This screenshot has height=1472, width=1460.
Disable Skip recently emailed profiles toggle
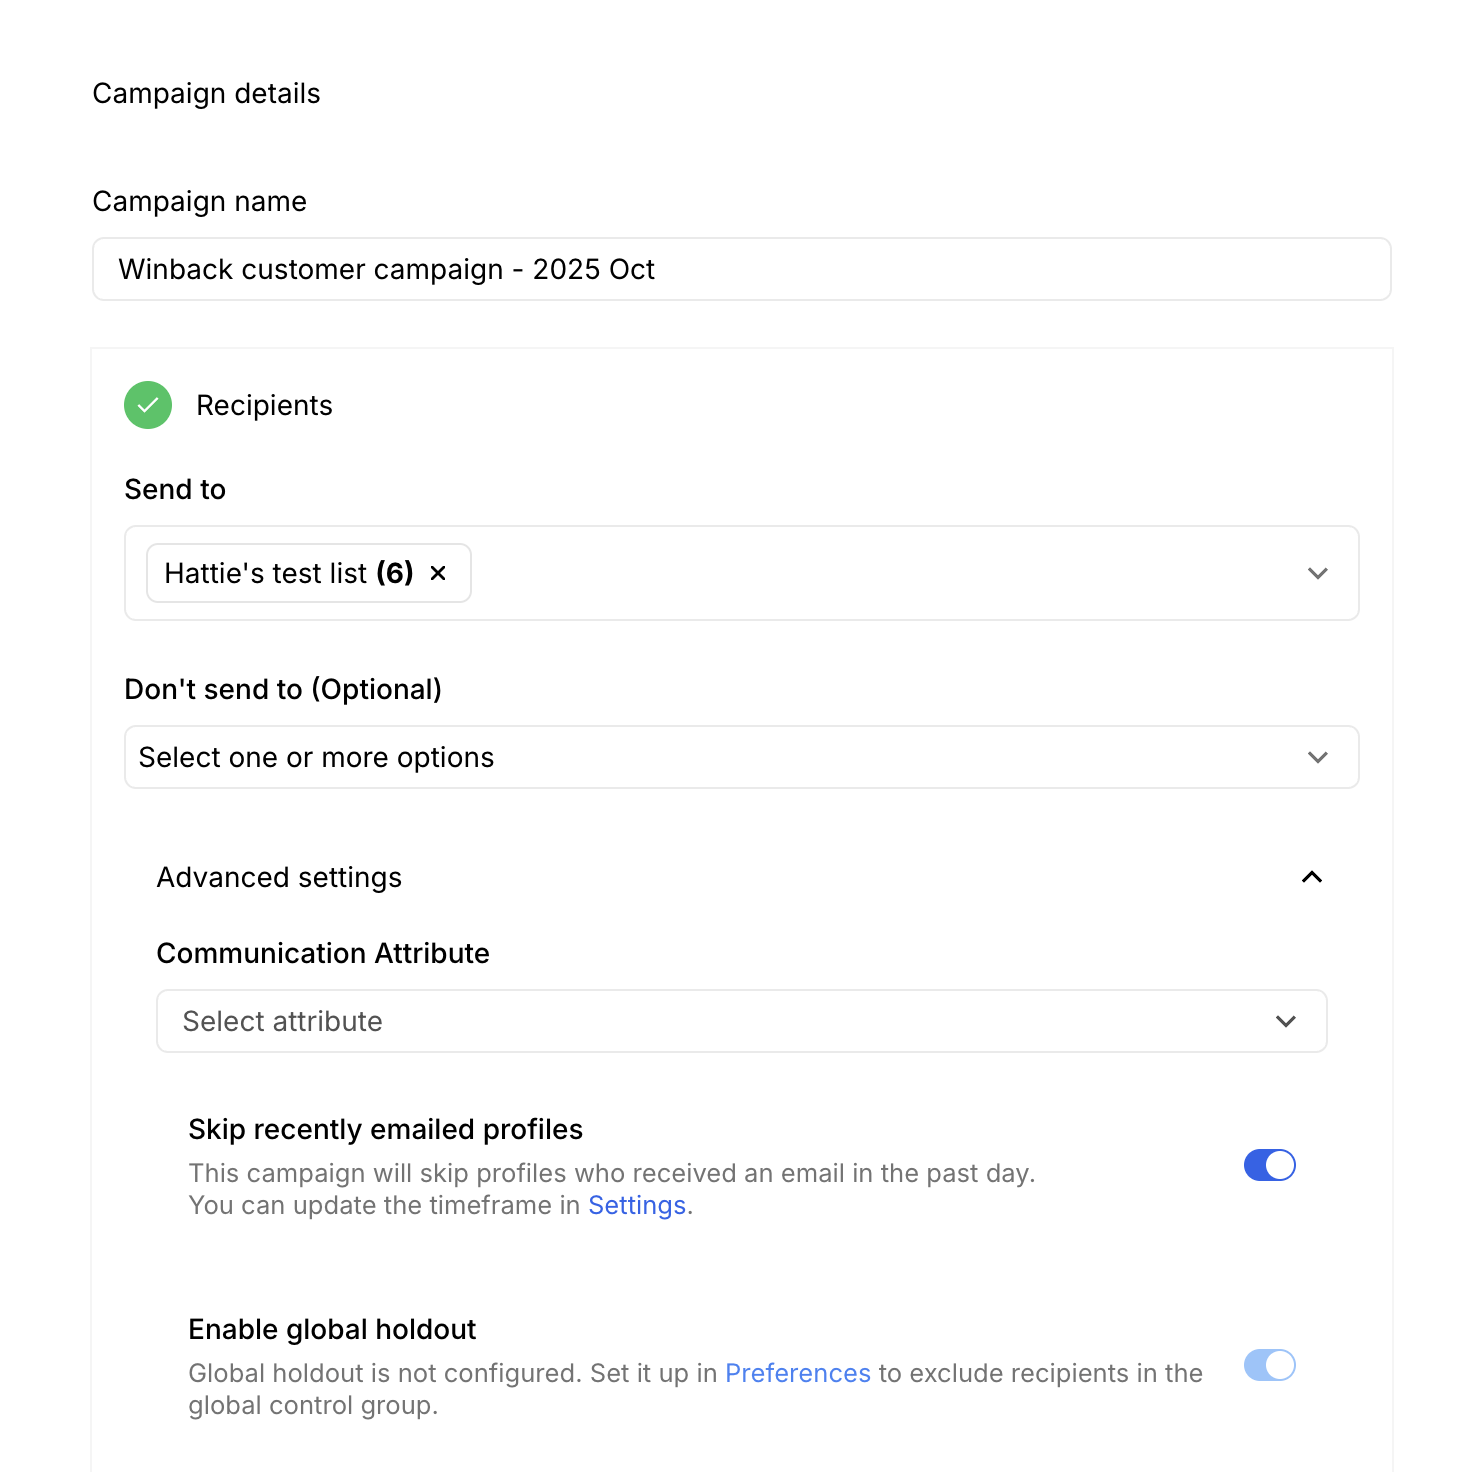click(x=1269, y=1165)
